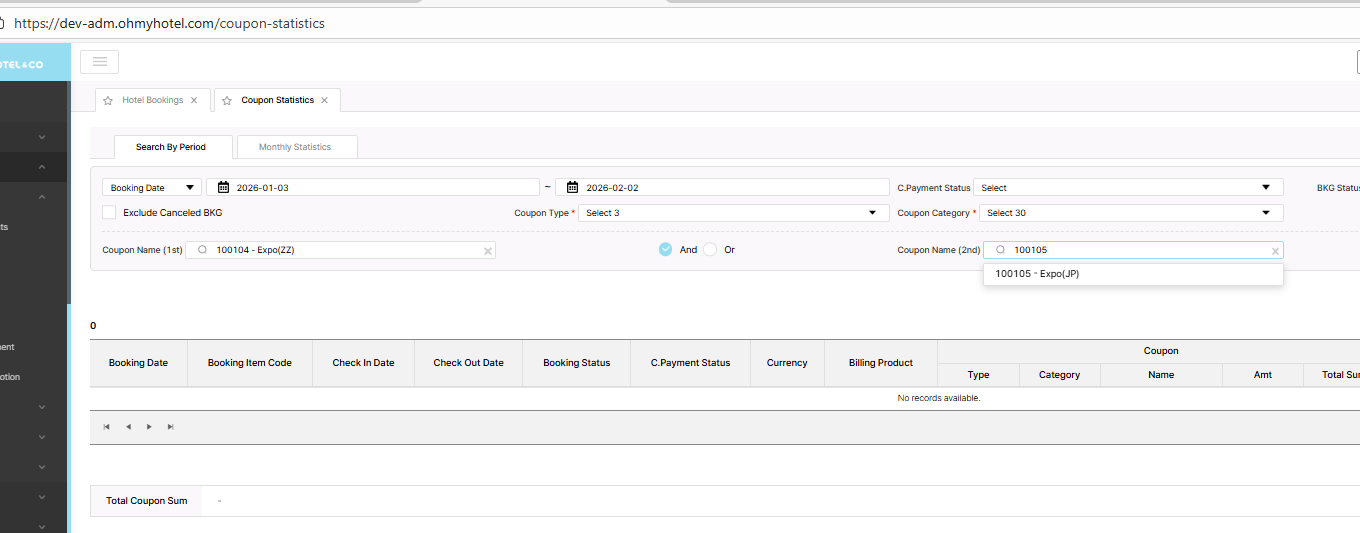Open the start date calendar picker icon
Image resolution: width=1360 pixels, height=533 pixels.
pyautogui.click(x=224, y=188)
